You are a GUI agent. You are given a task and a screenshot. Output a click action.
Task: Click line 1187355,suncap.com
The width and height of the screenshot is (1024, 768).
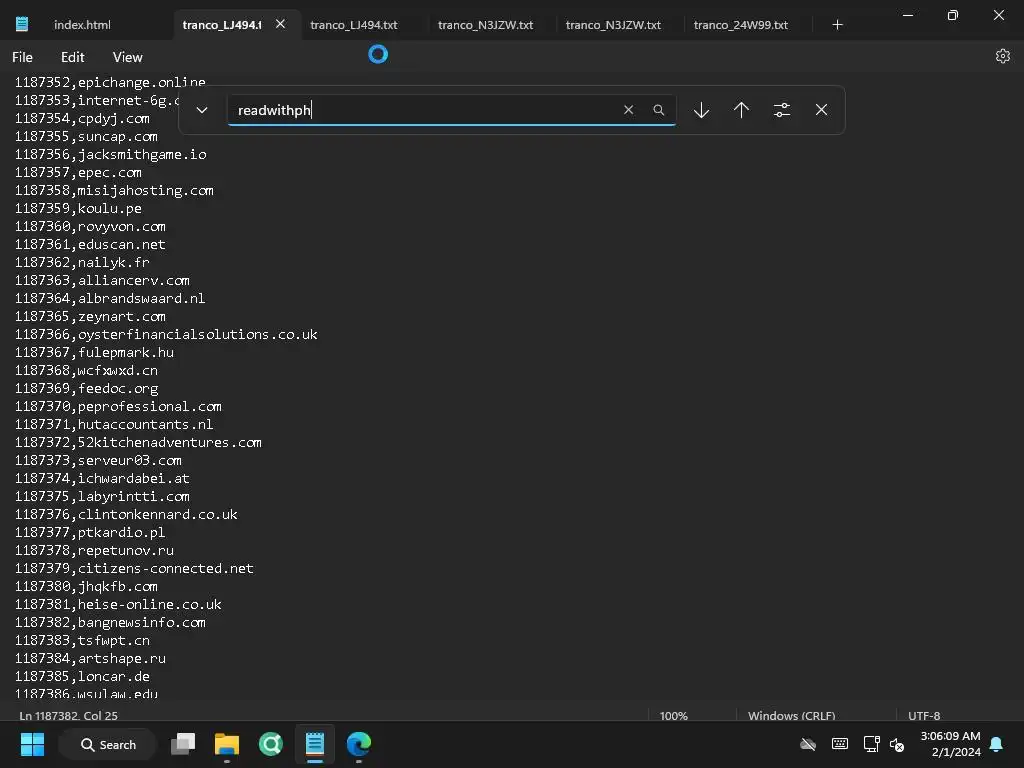[86, 136]
